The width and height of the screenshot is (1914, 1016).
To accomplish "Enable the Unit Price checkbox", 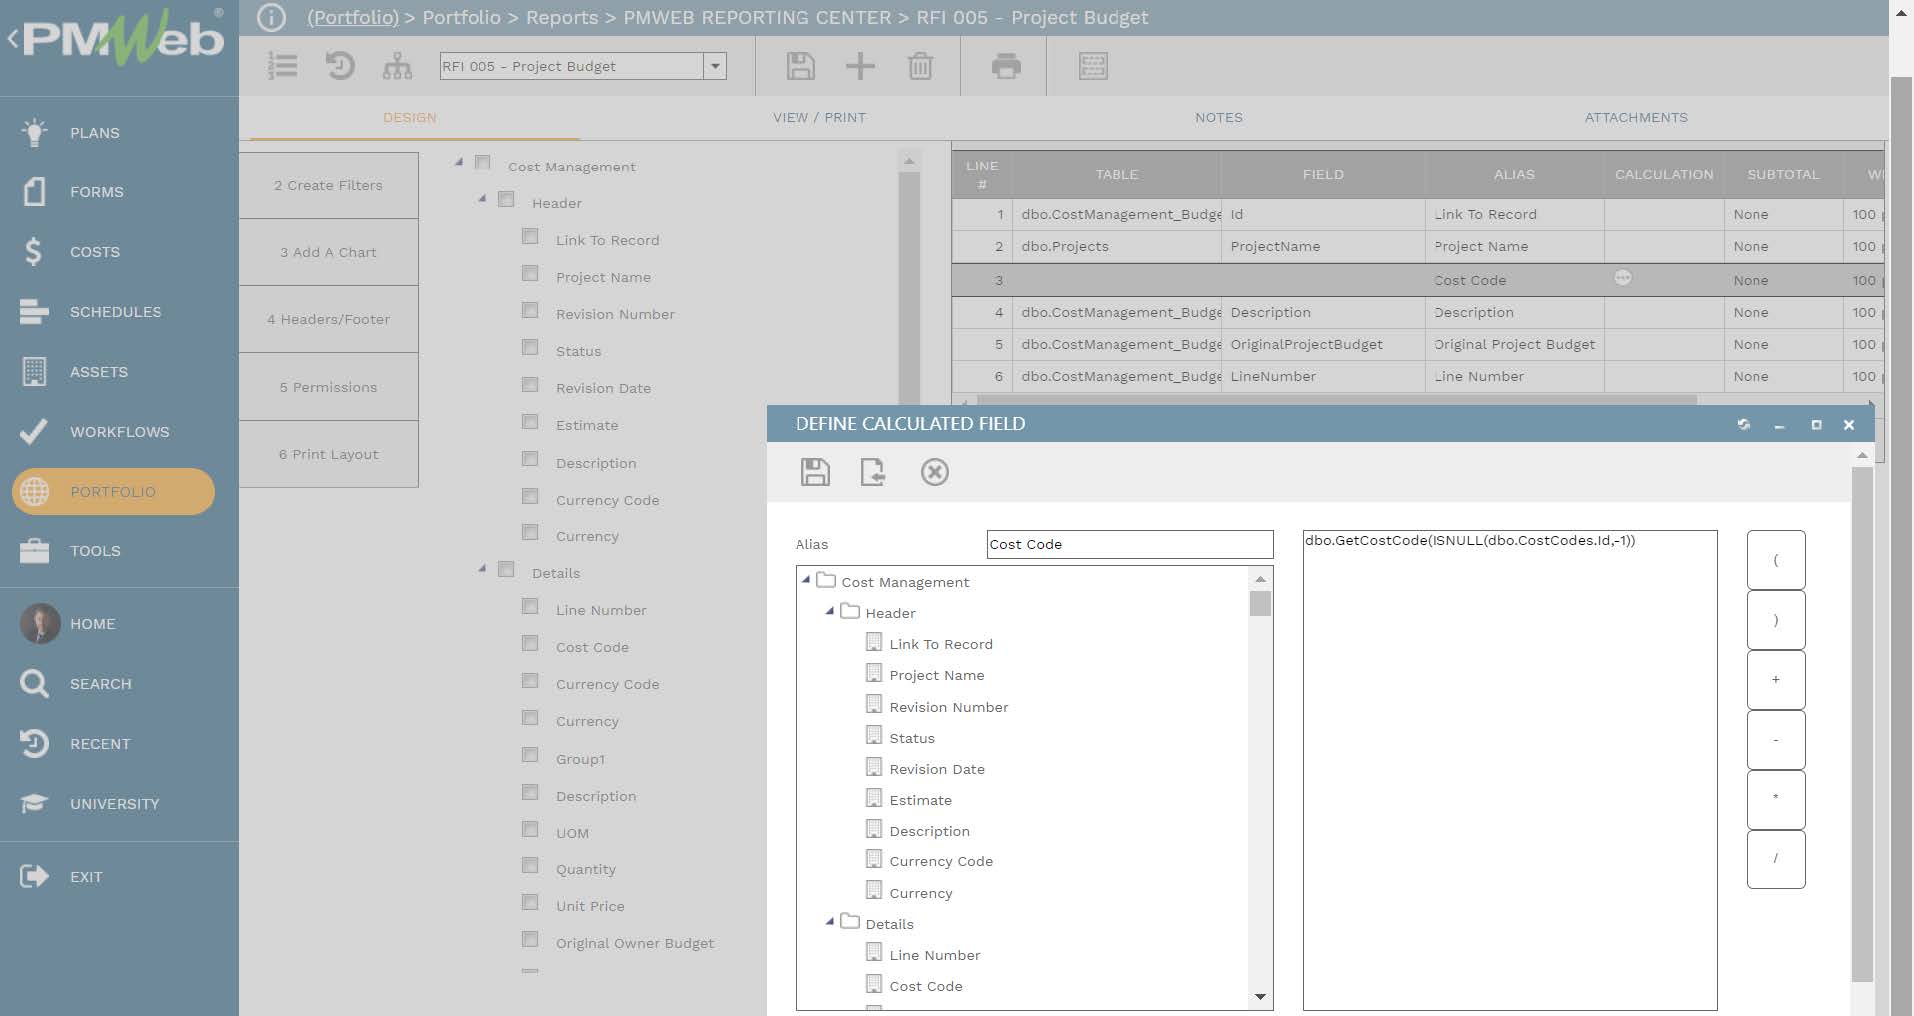I will 530,903.
